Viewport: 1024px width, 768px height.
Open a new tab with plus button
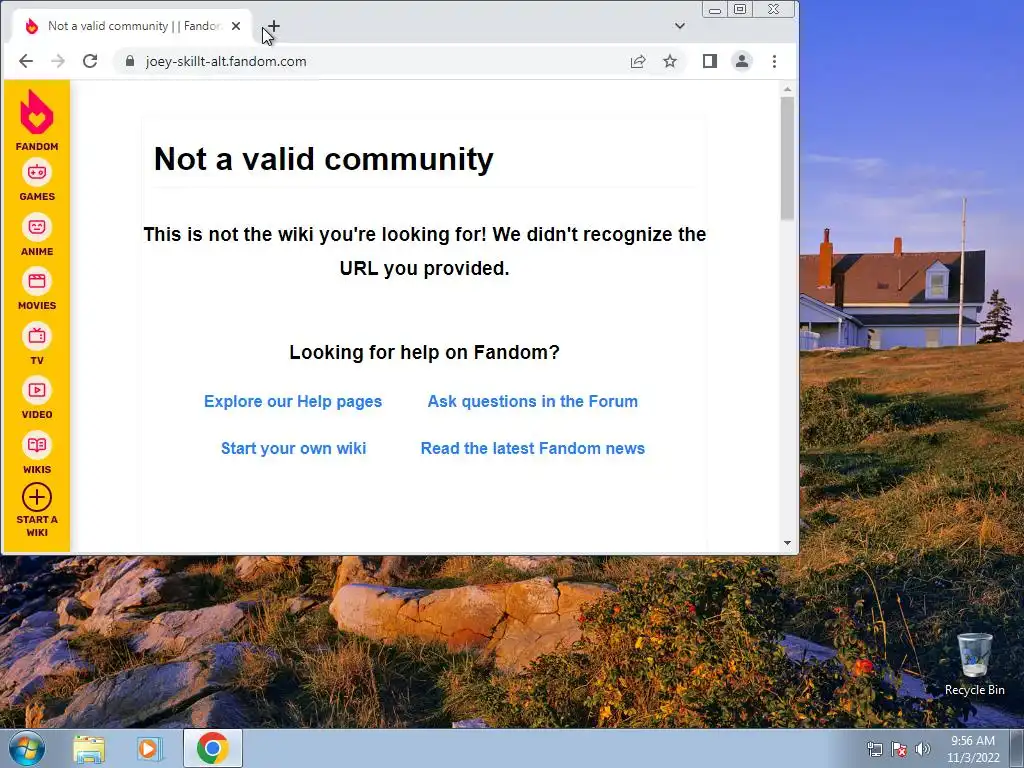(274, 26)
